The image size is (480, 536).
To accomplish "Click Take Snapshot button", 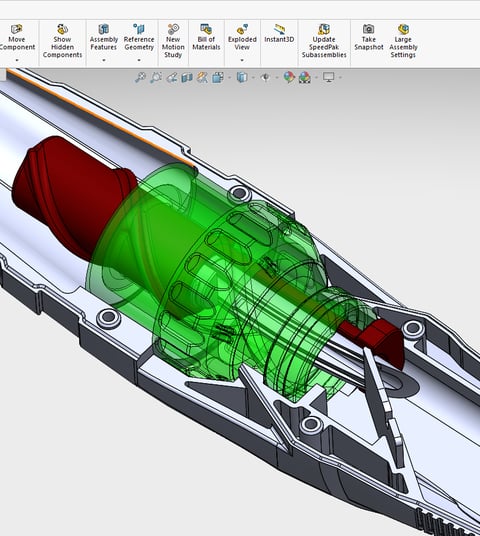I will [x=369, y=38].
